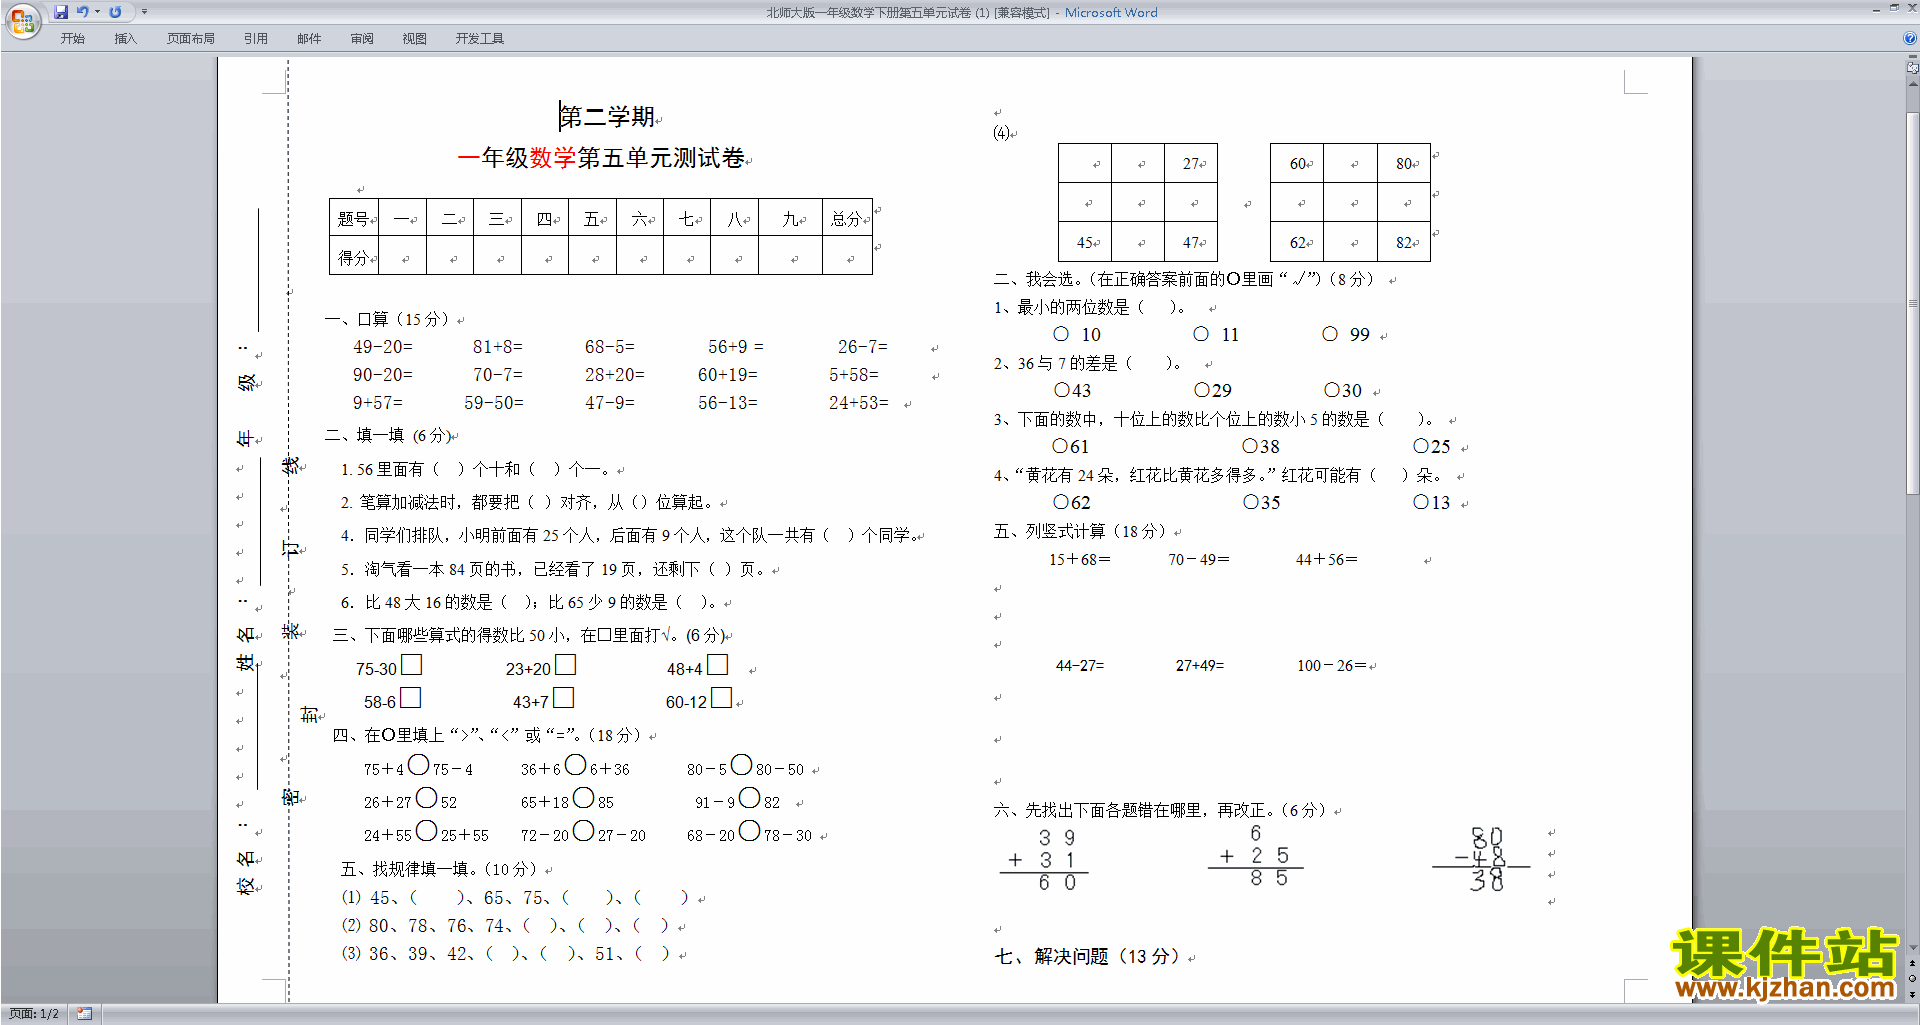
Task: Click the Undo arrow icon
Action: (x=82, y=12)
